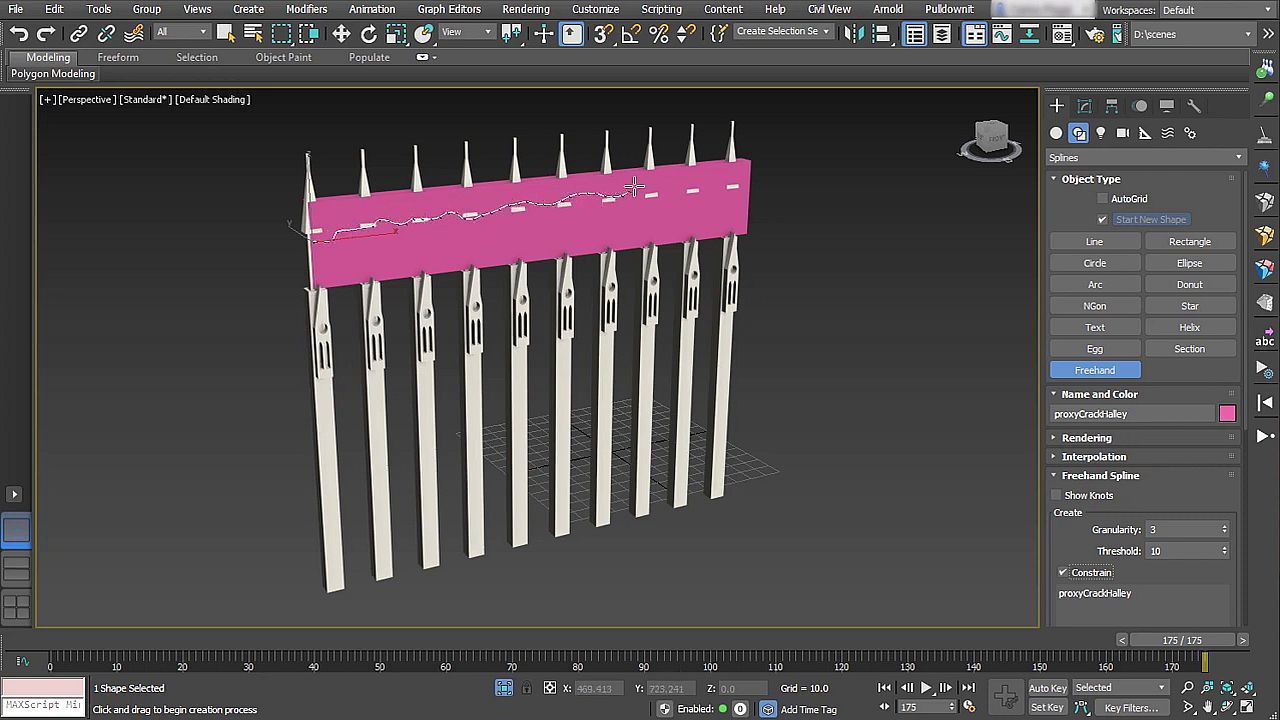Expand the Interpolation rollout
The height and width of the screenshot is (720, 1280).
pyautogui.click(x=1093, y=457)
